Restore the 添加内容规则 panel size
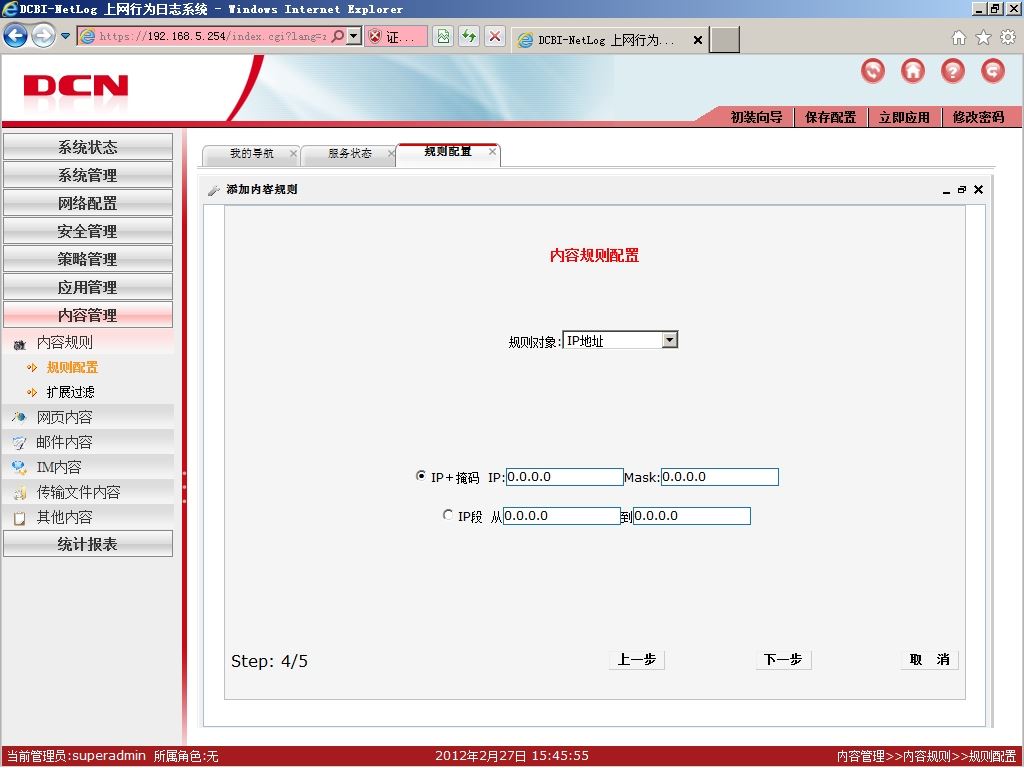Viewport: 1024px width, 768px height. (x=962, y=189)
